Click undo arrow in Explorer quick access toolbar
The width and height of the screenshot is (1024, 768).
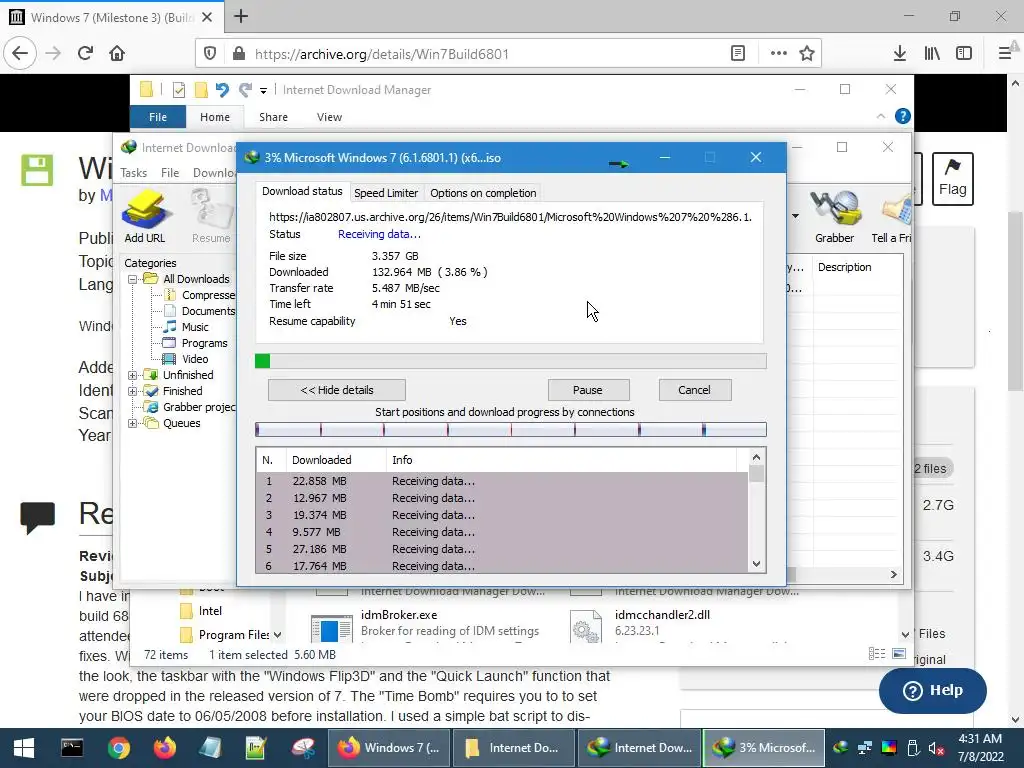(x=222, y=90)
